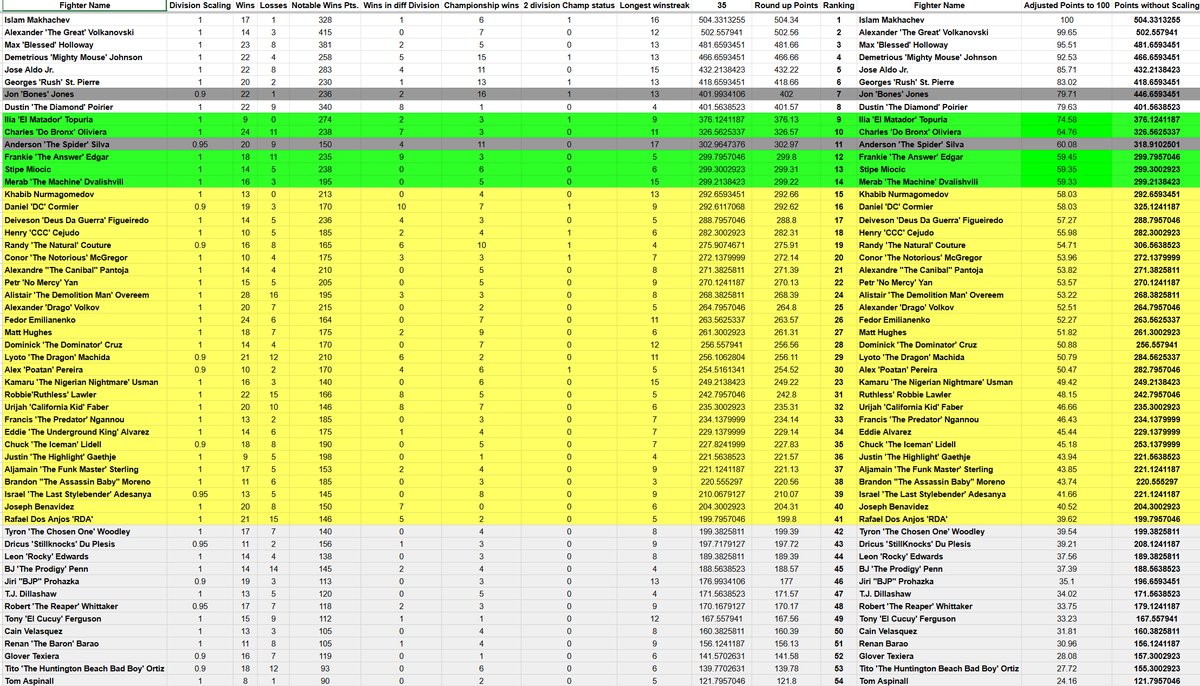Viewport: 1200px width, 686px height.
Task: Select the Championship wins column header
Action: (x=482, y=6)
